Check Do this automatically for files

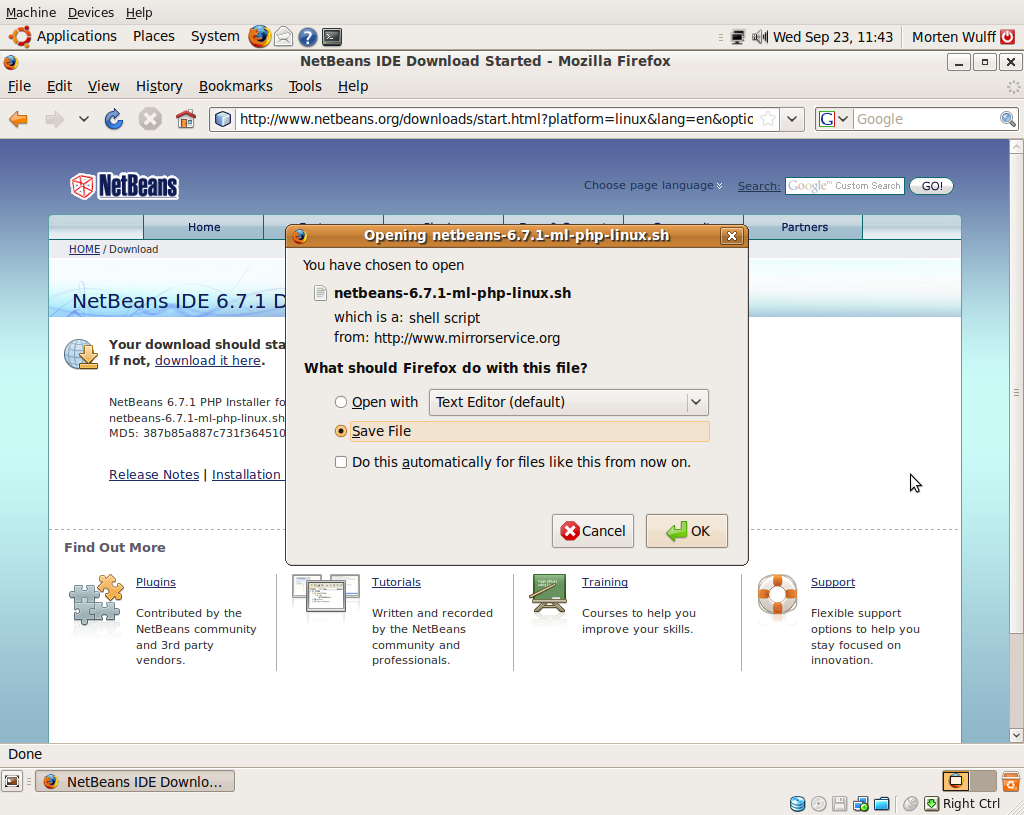click(340, 462)
